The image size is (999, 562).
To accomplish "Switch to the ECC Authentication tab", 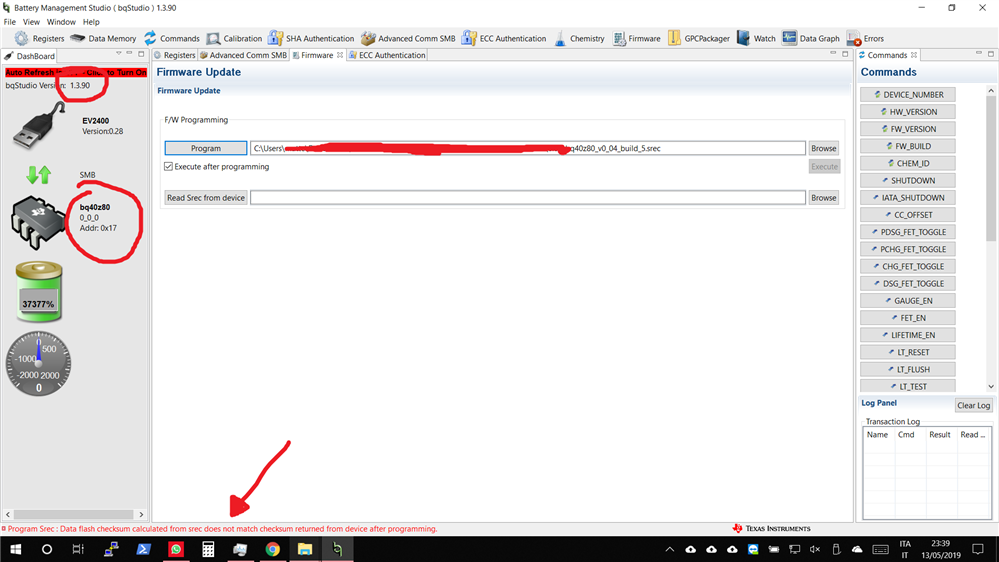I will [x=387, y=55].
